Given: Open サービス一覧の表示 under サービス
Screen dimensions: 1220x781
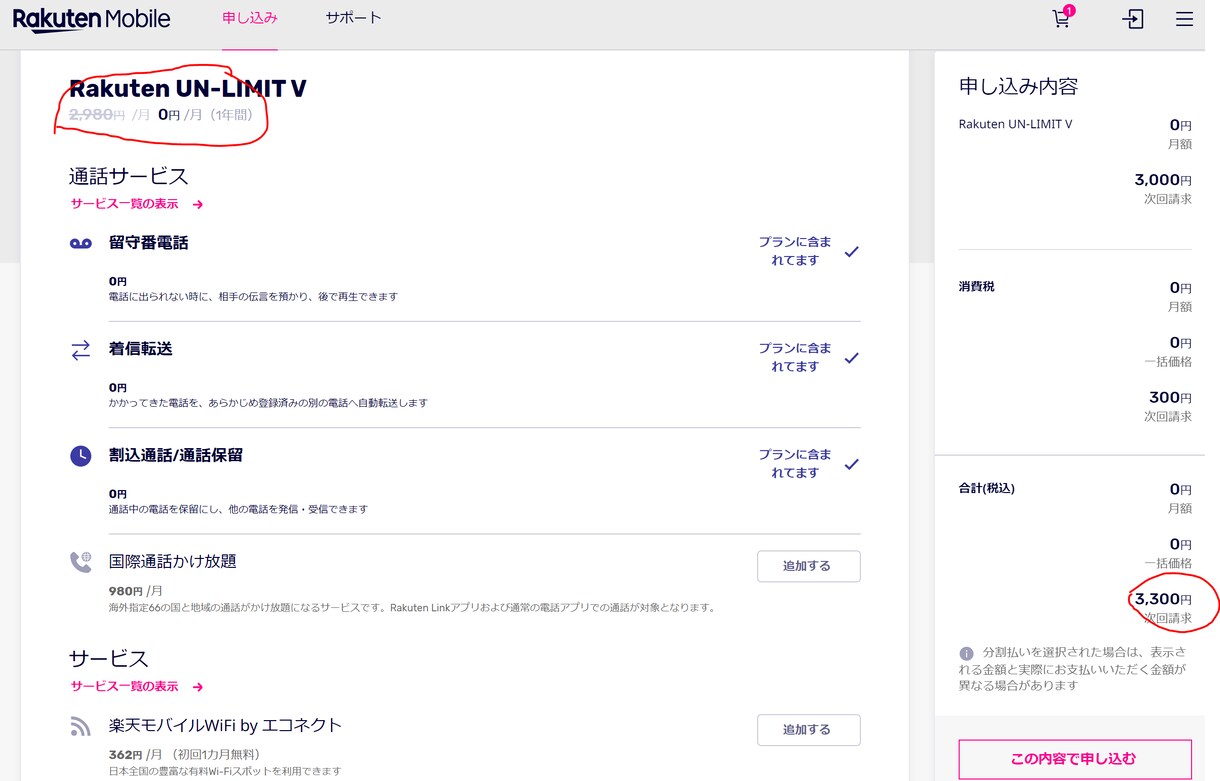Looking at the screenshot, I should tap(137, 686).
